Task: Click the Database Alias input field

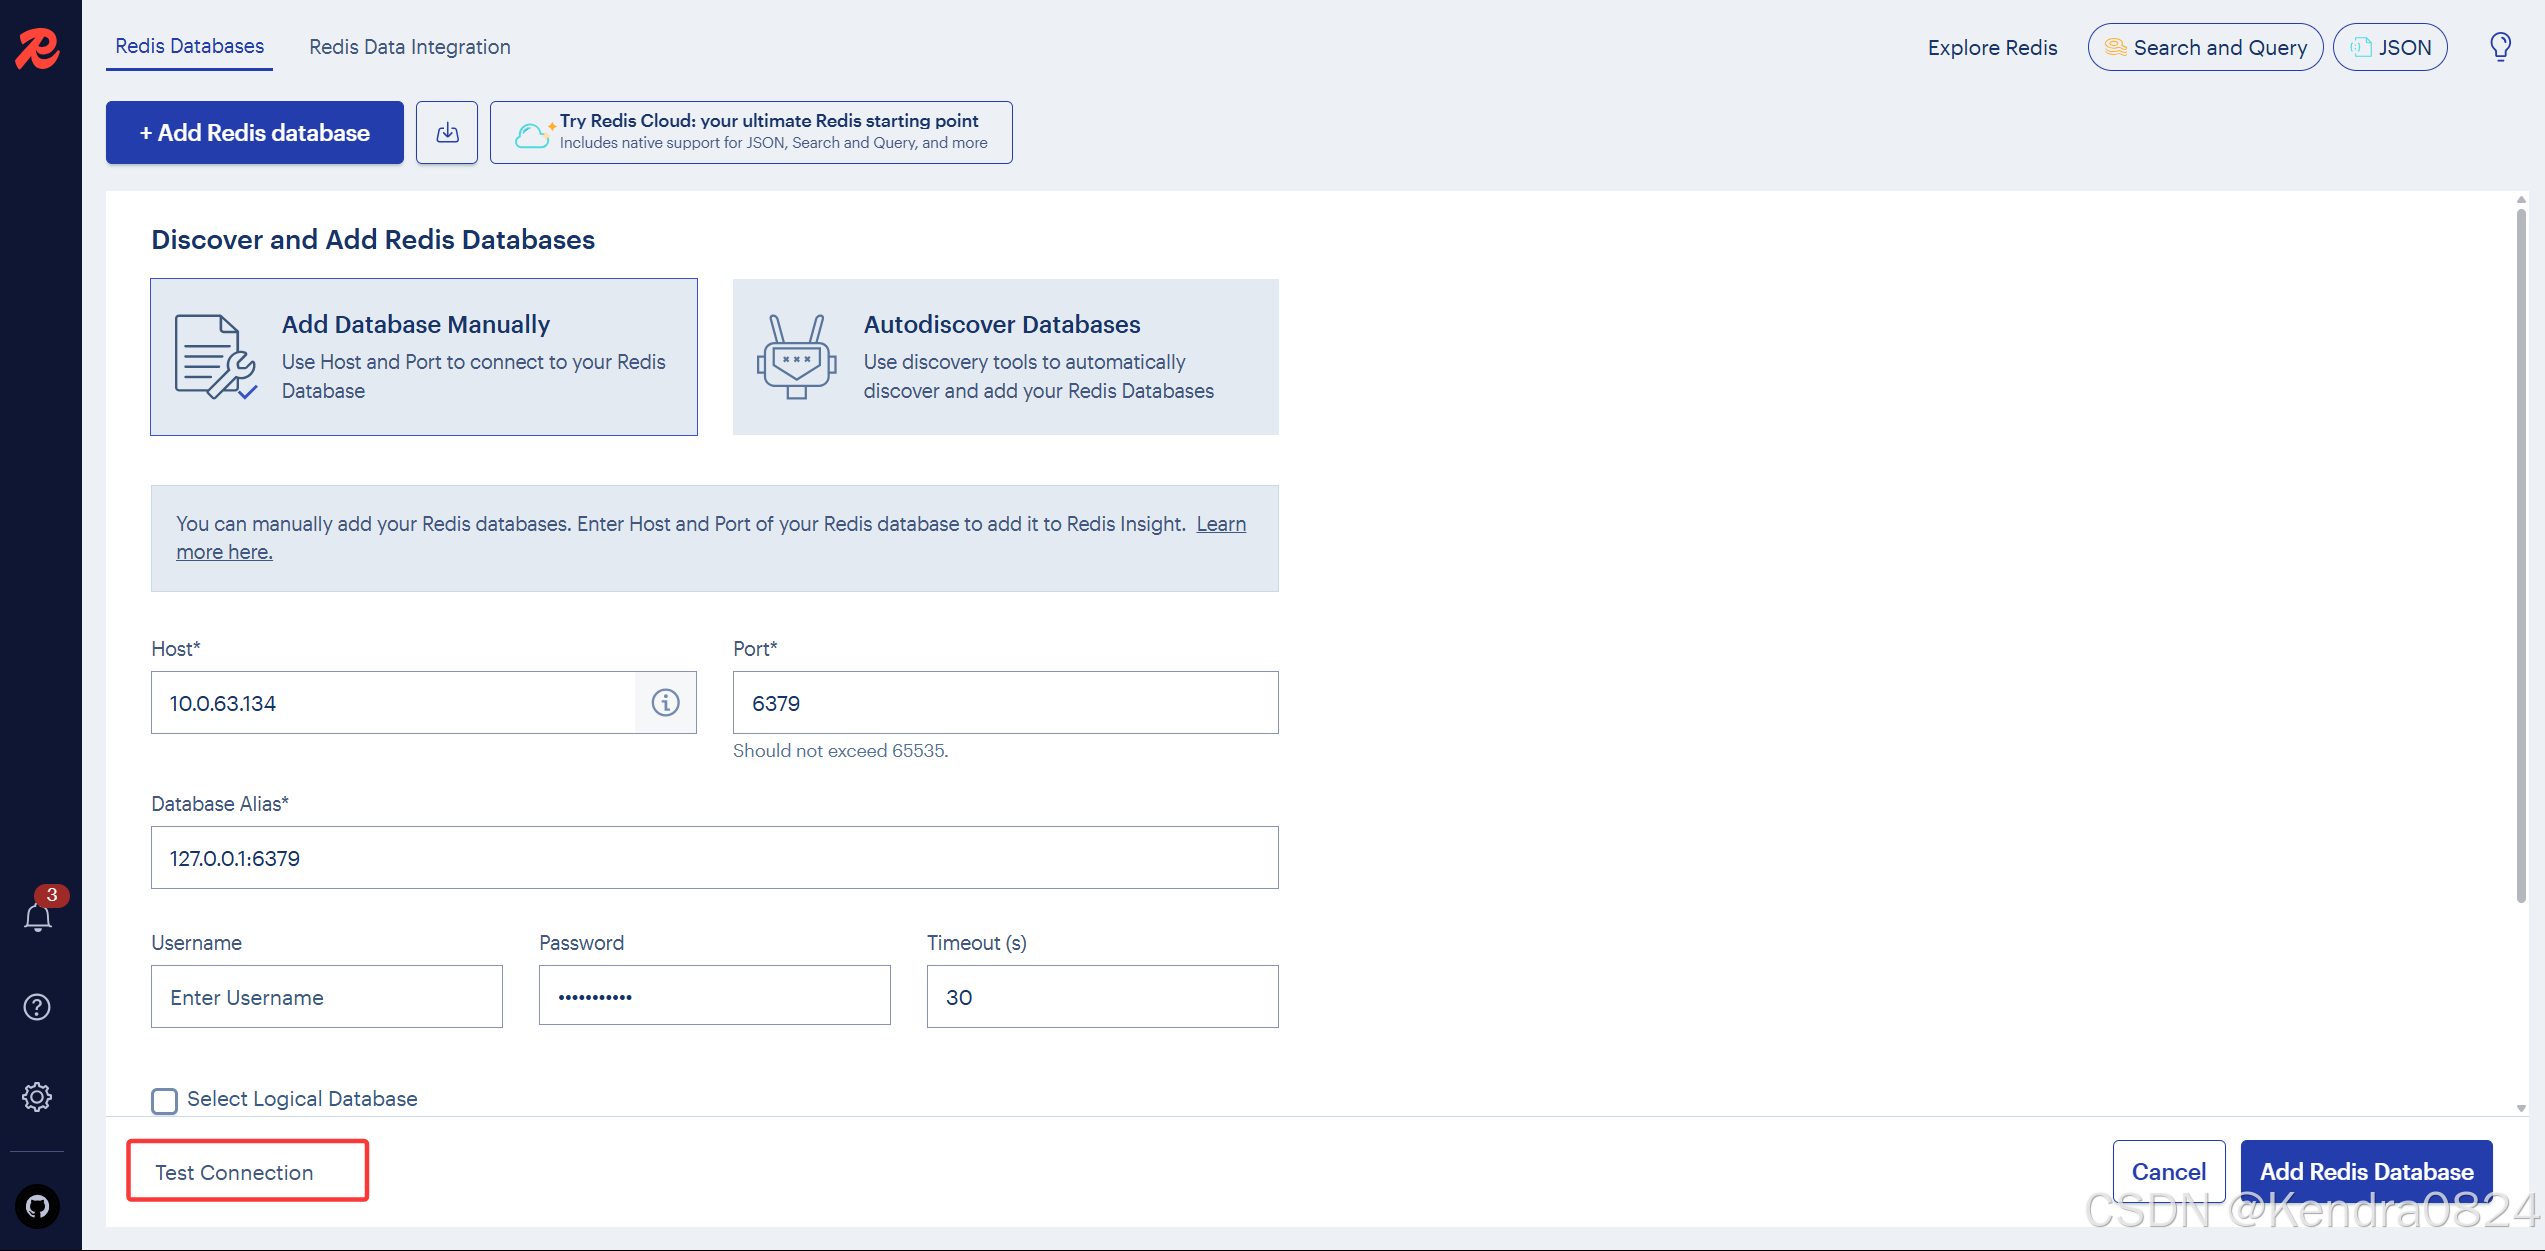Action: (715, 857)
